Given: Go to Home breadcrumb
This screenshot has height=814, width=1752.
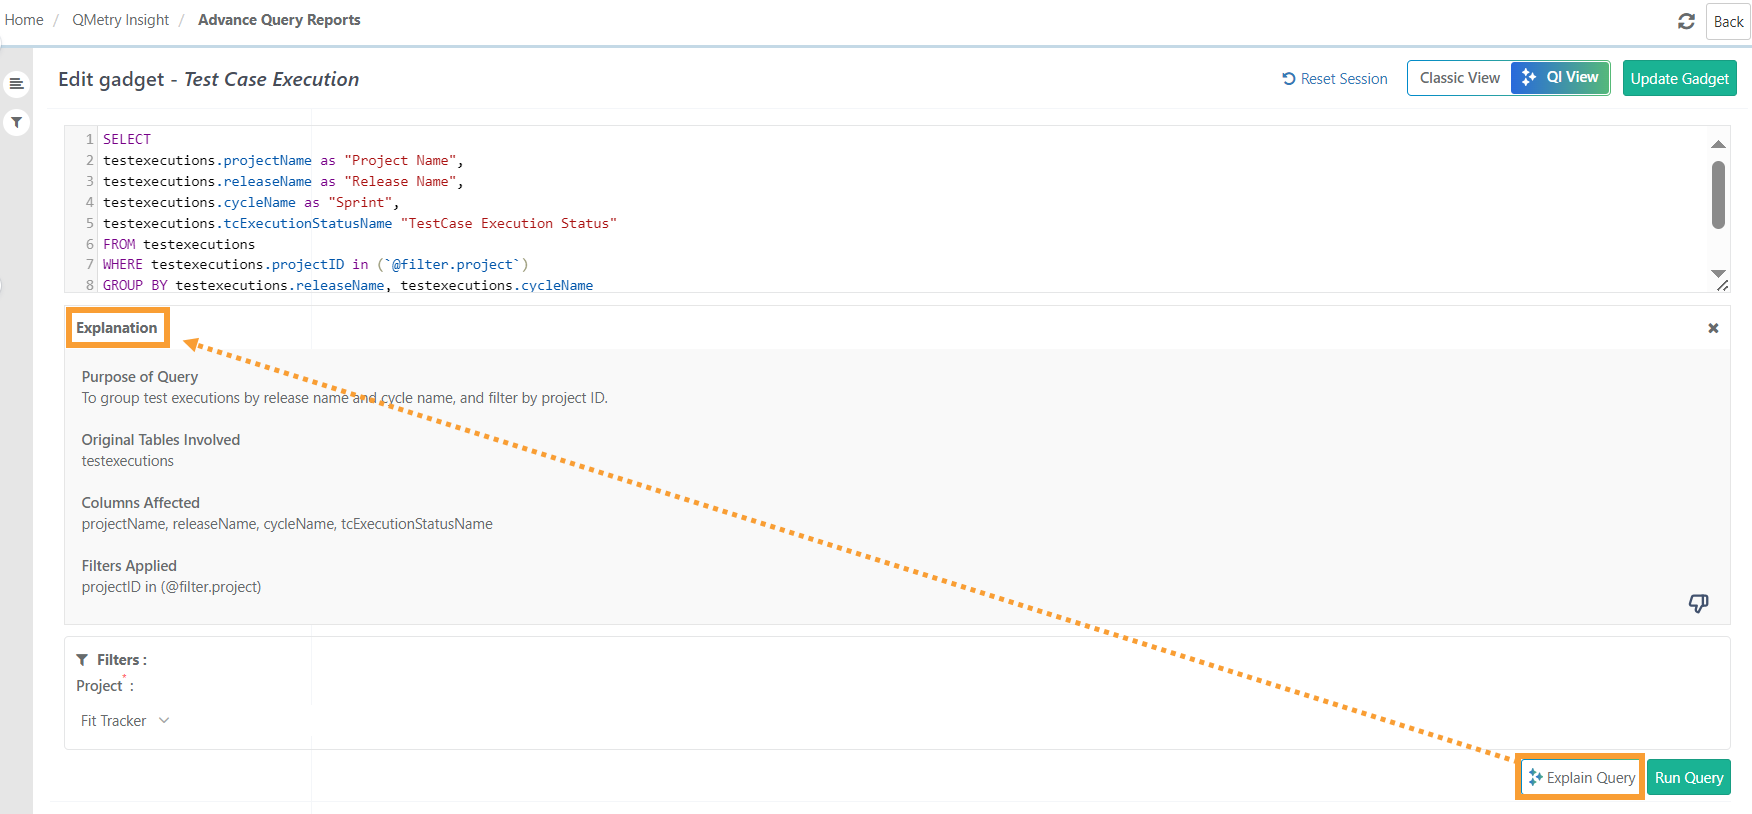Looking at the screenshot, I should point(24,20).
